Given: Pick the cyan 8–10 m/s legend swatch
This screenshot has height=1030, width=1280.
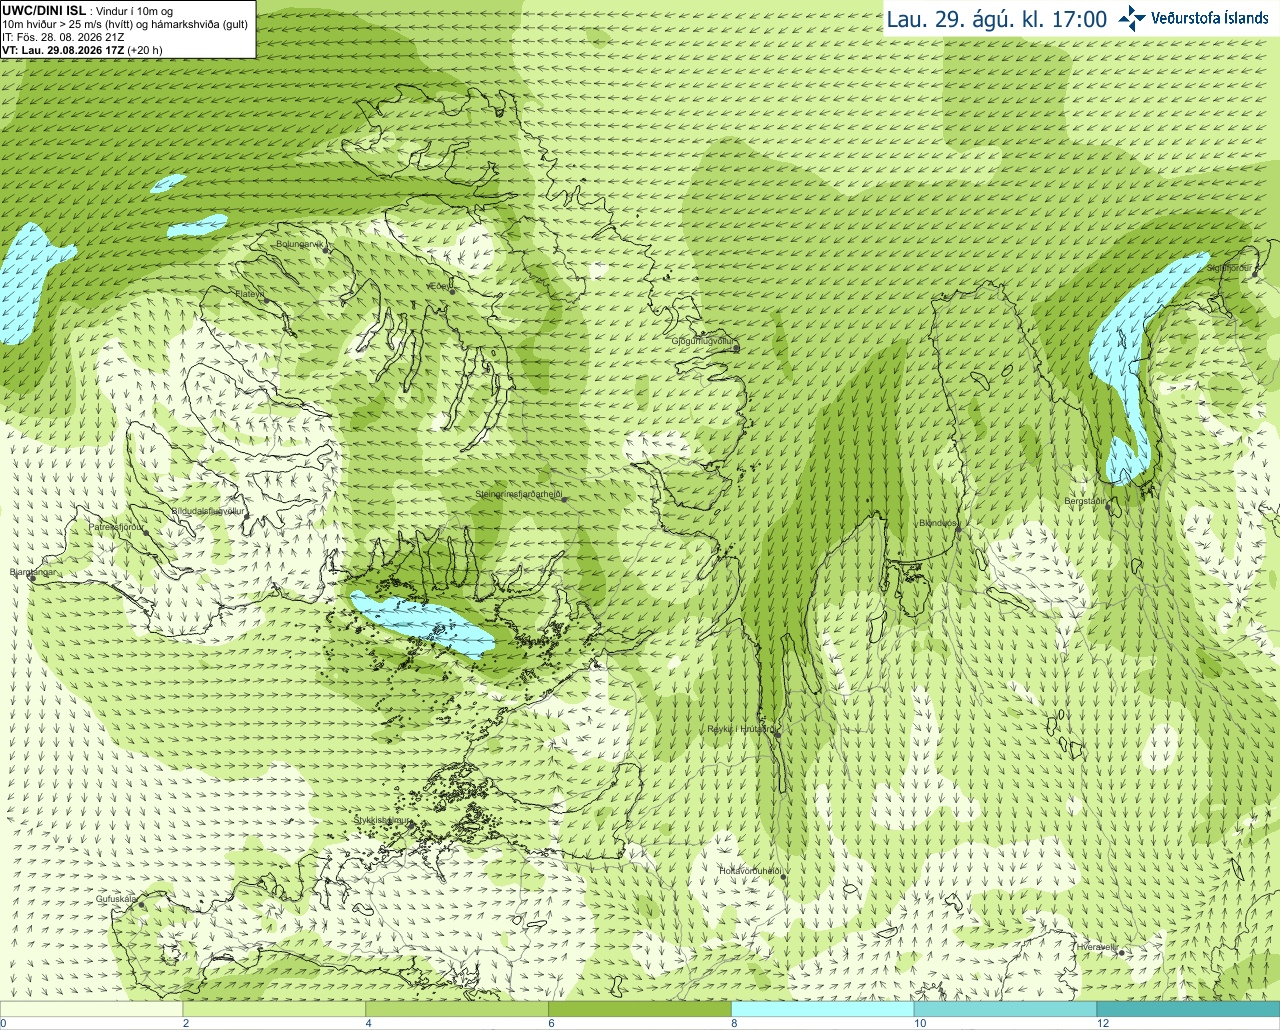Looking at the screenshot, I should point(823,1009).
